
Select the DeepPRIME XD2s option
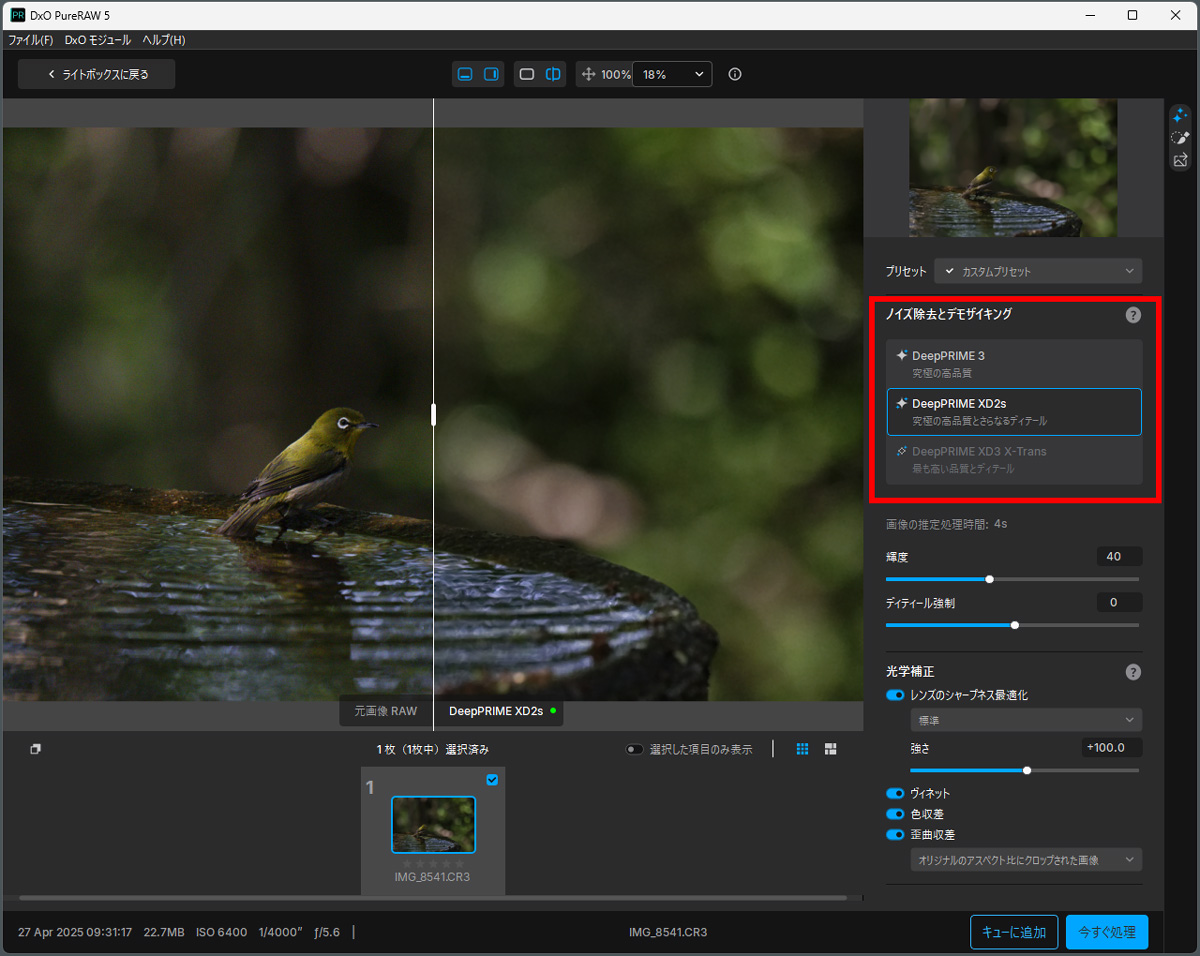click(1014, 412)
